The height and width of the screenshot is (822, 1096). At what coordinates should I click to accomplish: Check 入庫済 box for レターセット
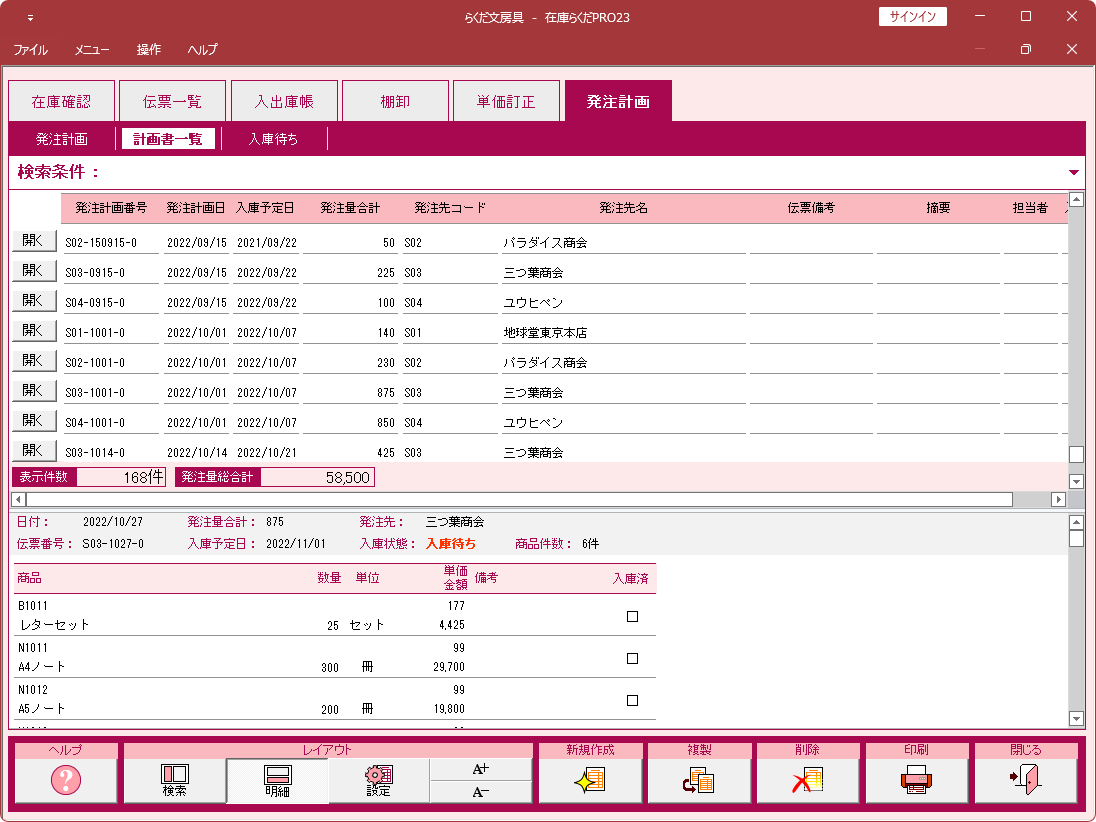pyautogui.click(x=632, y=616)
